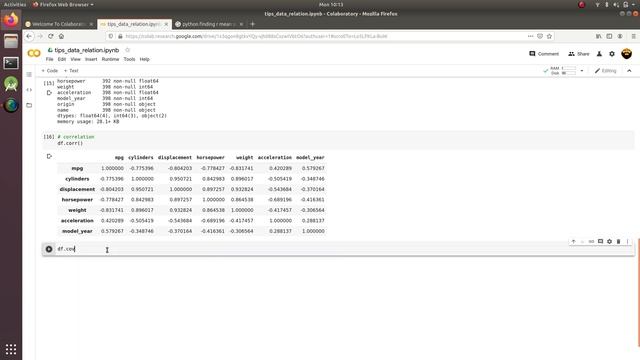
Task: Add a new Text cell
Action: (71, 71)
